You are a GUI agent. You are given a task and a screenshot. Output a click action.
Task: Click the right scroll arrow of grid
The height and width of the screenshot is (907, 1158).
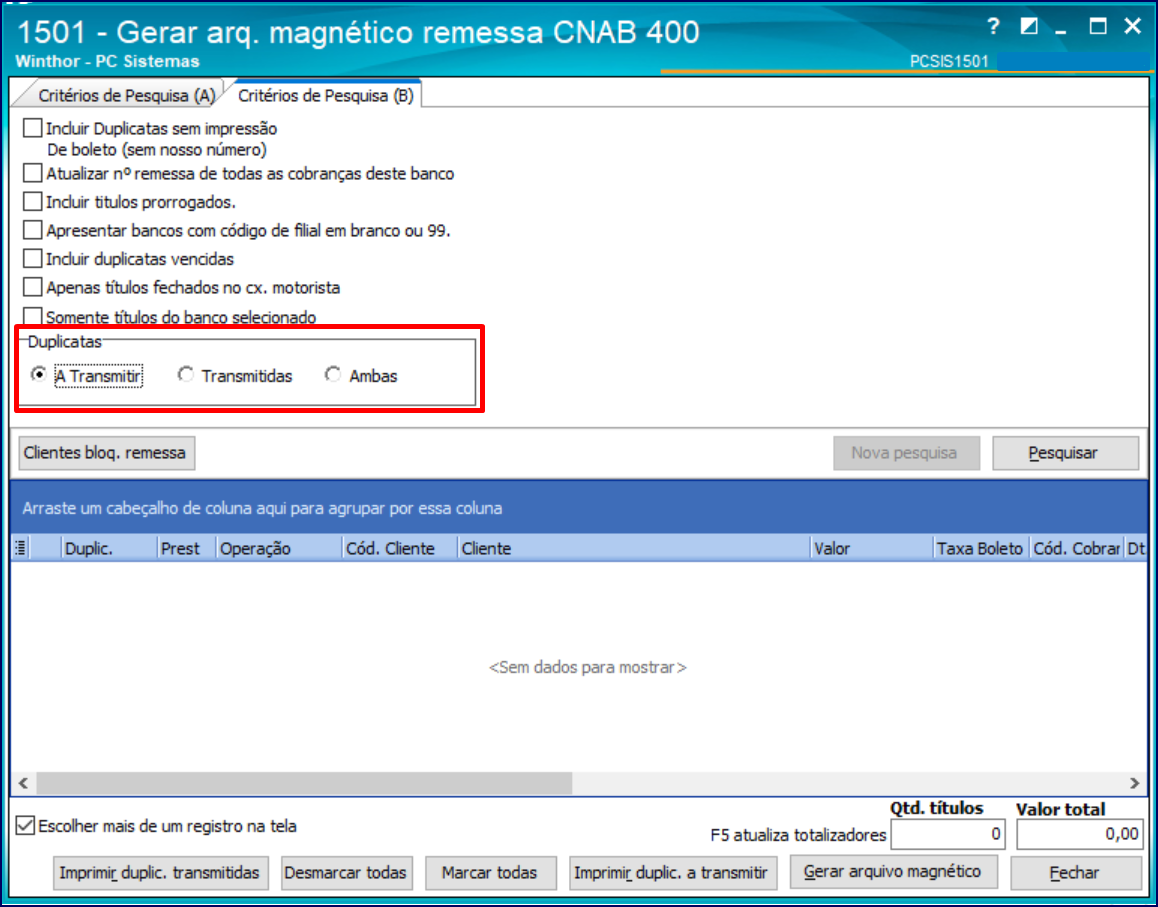tap(1134, 783)
